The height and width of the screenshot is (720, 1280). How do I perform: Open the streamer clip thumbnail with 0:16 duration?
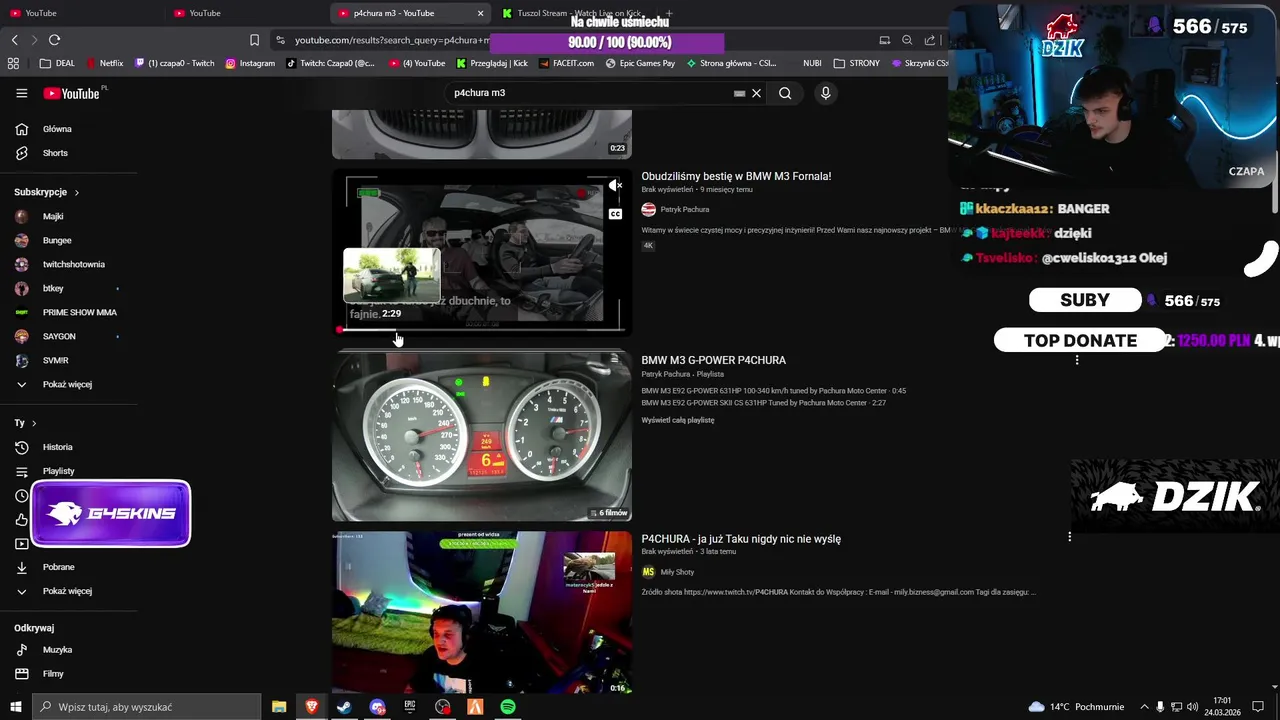click(482, 612)
